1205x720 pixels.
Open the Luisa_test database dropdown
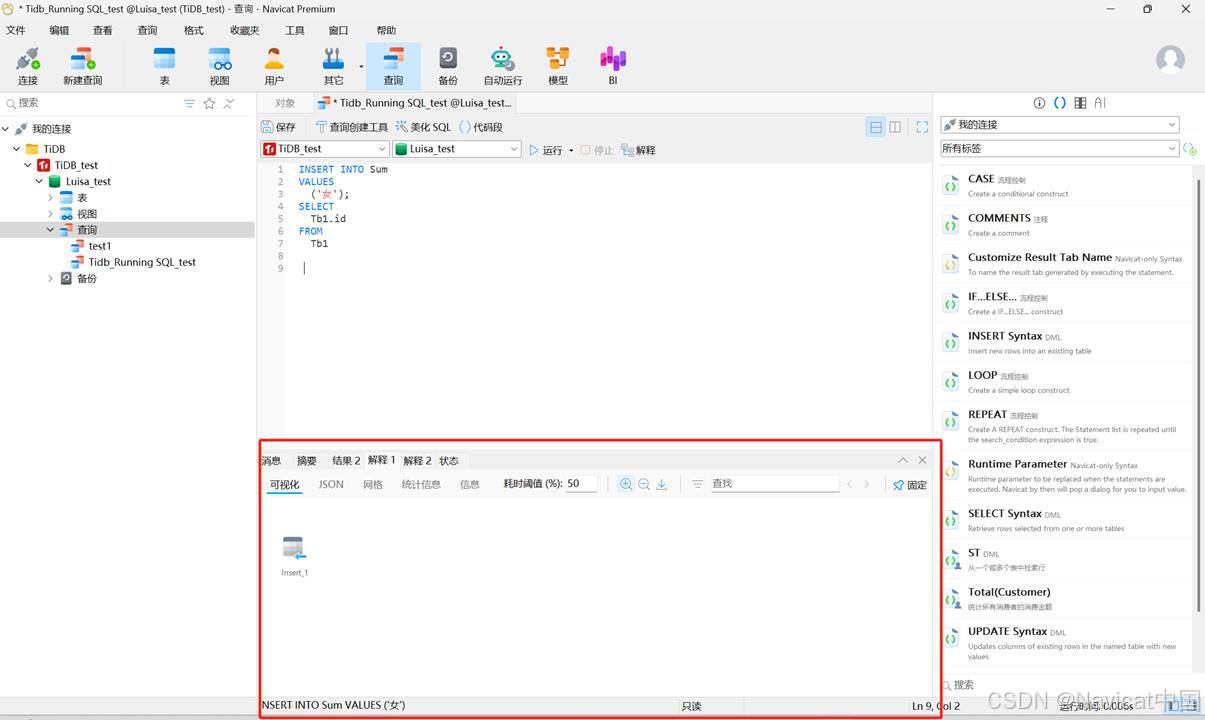click(x=457, y=149)
